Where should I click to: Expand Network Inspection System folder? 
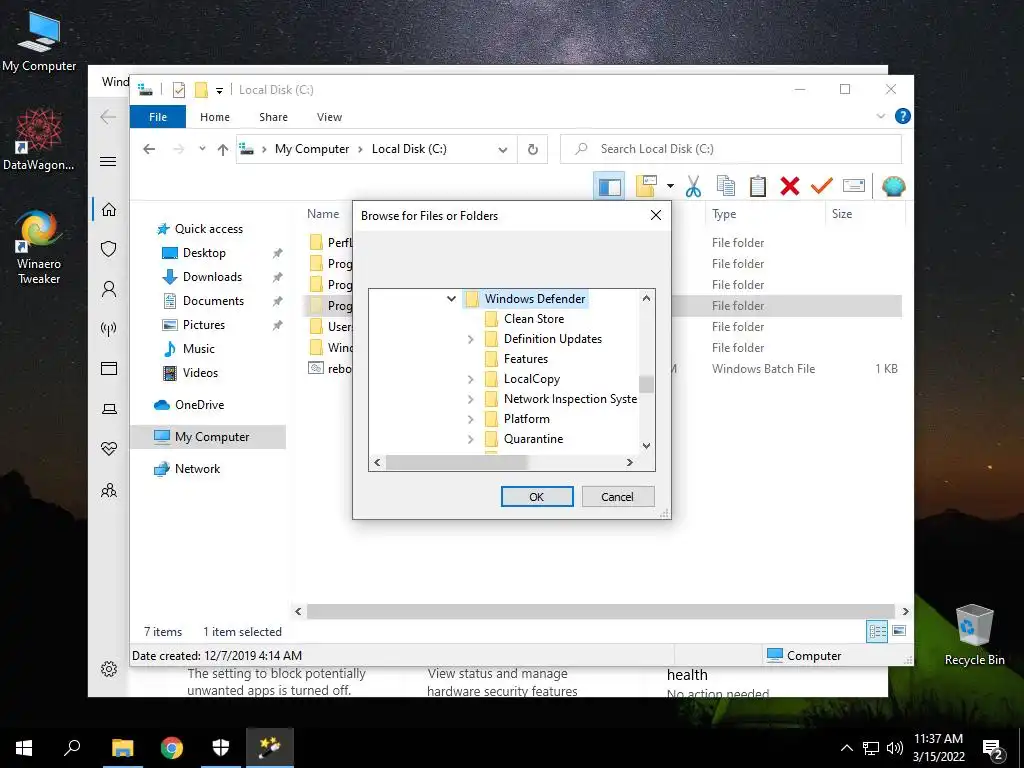click(x=471, y=399)
